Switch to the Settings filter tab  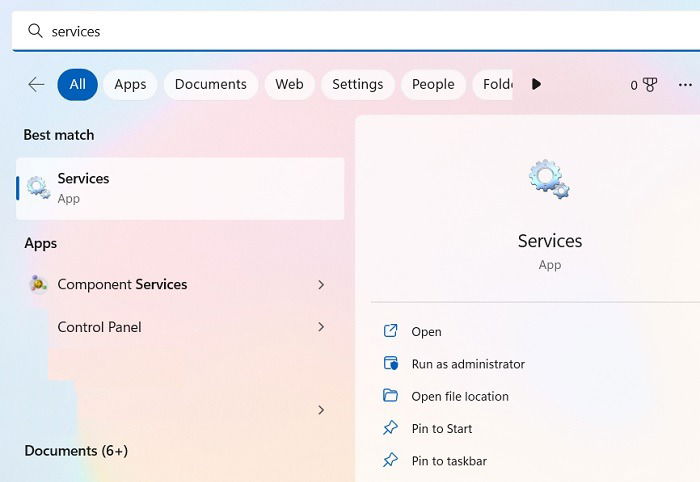coord(358,84)
